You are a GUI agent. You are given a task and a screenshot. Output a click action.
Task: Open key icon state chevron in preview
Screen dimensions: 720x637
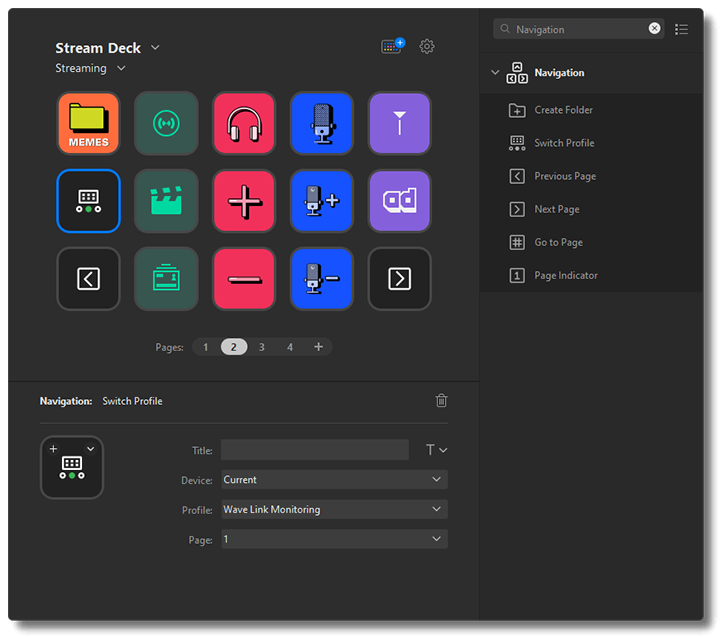click(90, 449)
